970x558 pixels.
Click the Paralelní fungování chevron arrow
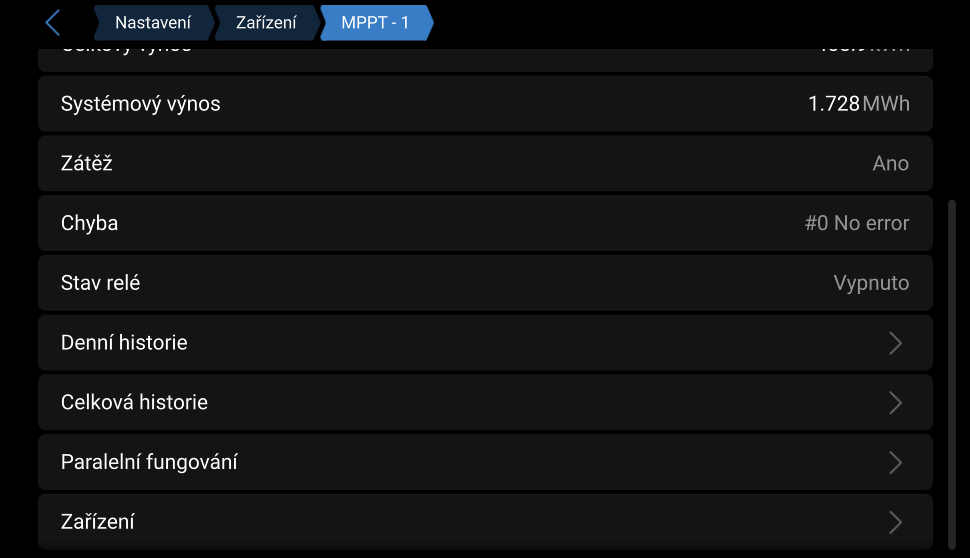895,463
